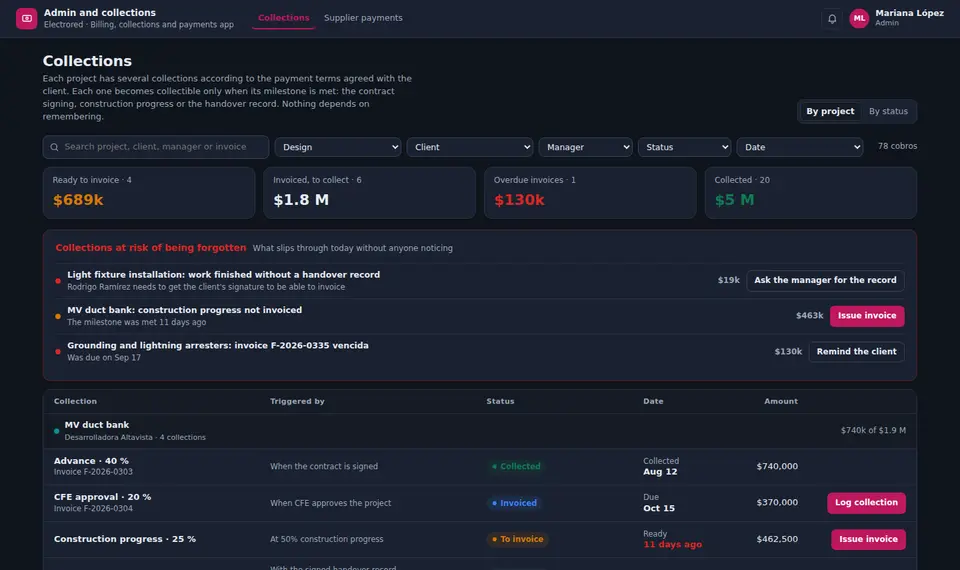Image resolution: width=960 pixels, height=570 pixels.
Task: Go to the Supplier payments tab
Action: tap(363, 18)
